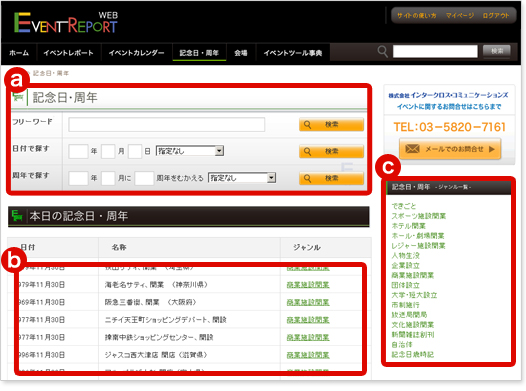Open イベントレポート navigation item
This screenshot has width=526, height=391.
(x=68, y=53)
